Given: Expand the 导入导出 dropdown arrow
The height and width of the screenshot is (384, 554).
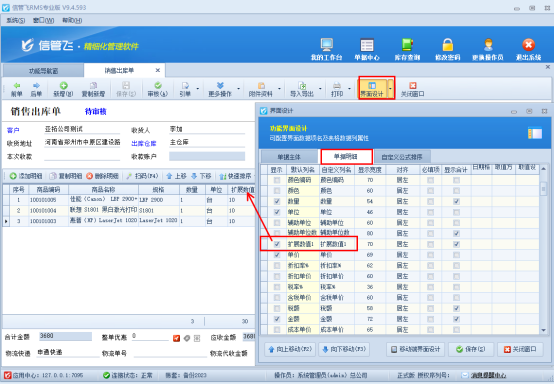Looking at the screenshot, I should (320, 88).
